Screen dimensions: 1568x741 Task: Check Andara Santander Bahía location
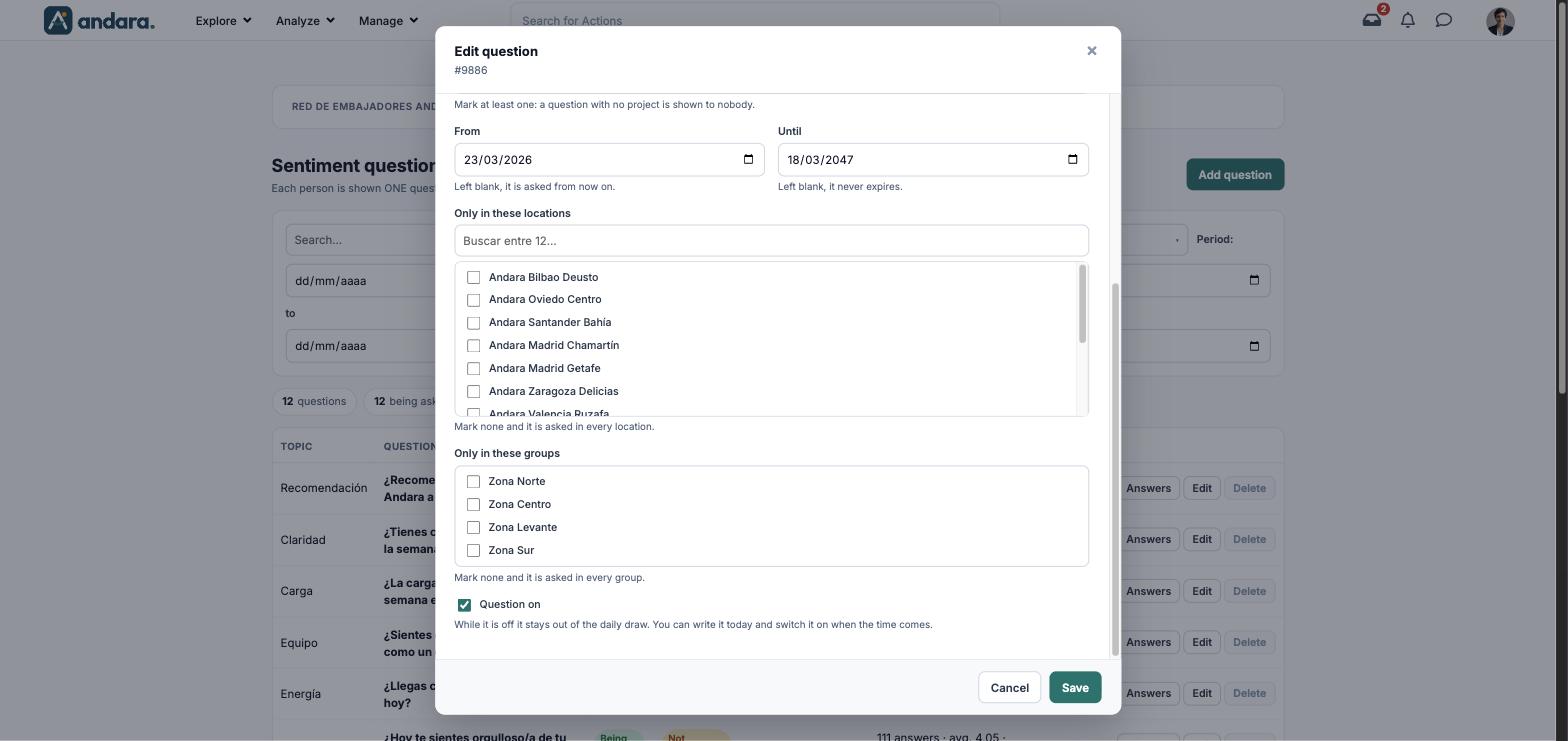[x=474, y=323]
